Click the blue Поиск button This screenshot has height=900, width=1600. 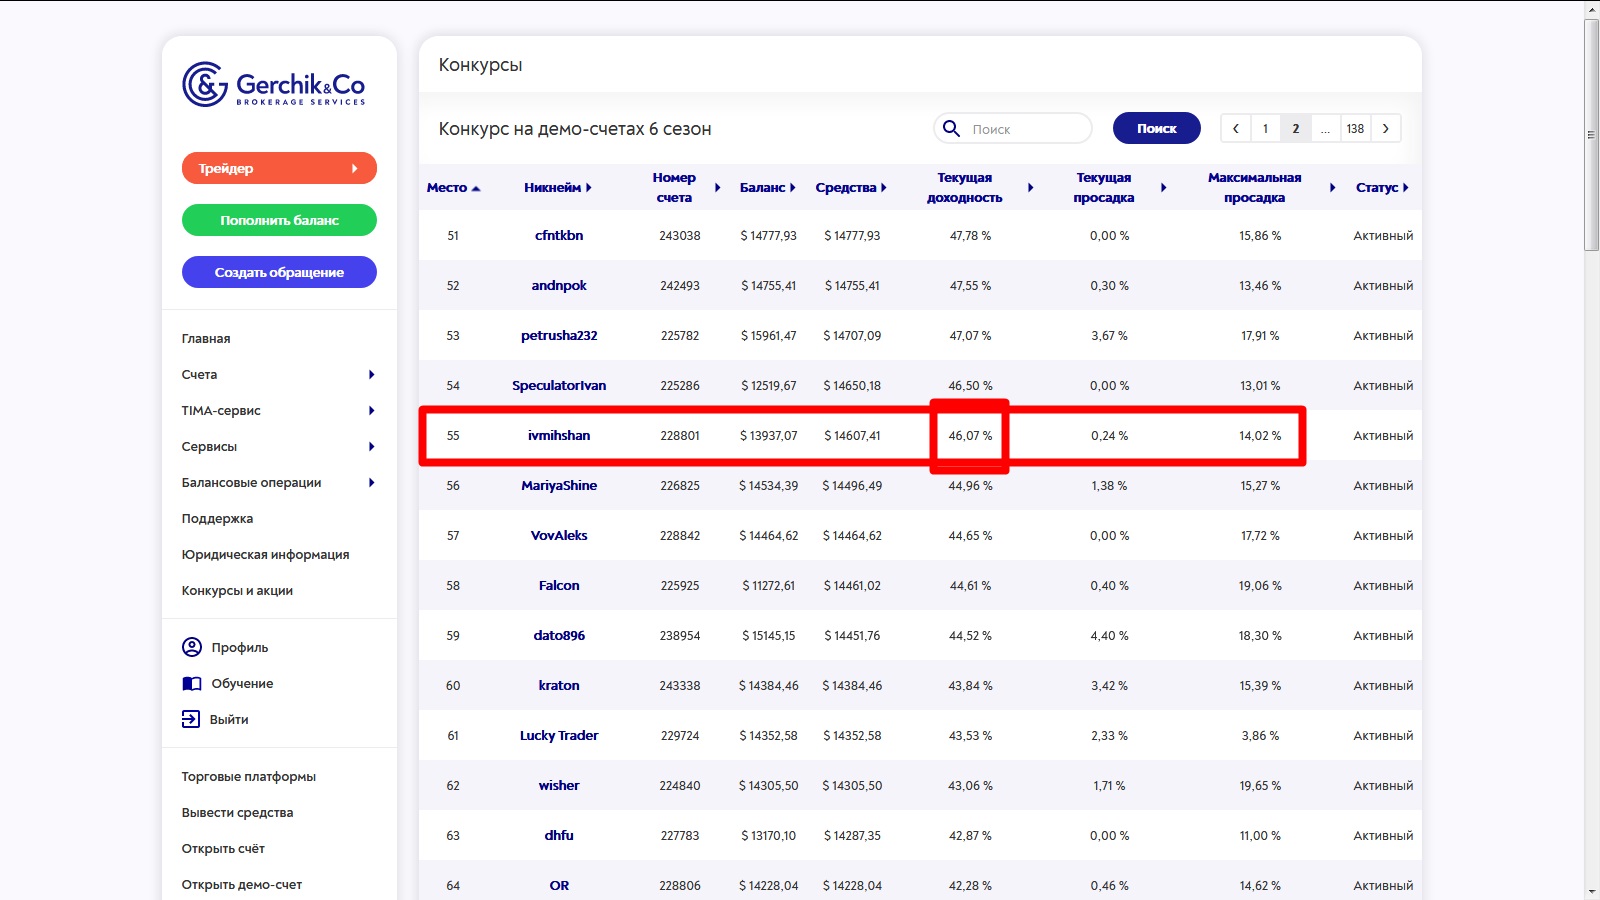[1156, 129]
